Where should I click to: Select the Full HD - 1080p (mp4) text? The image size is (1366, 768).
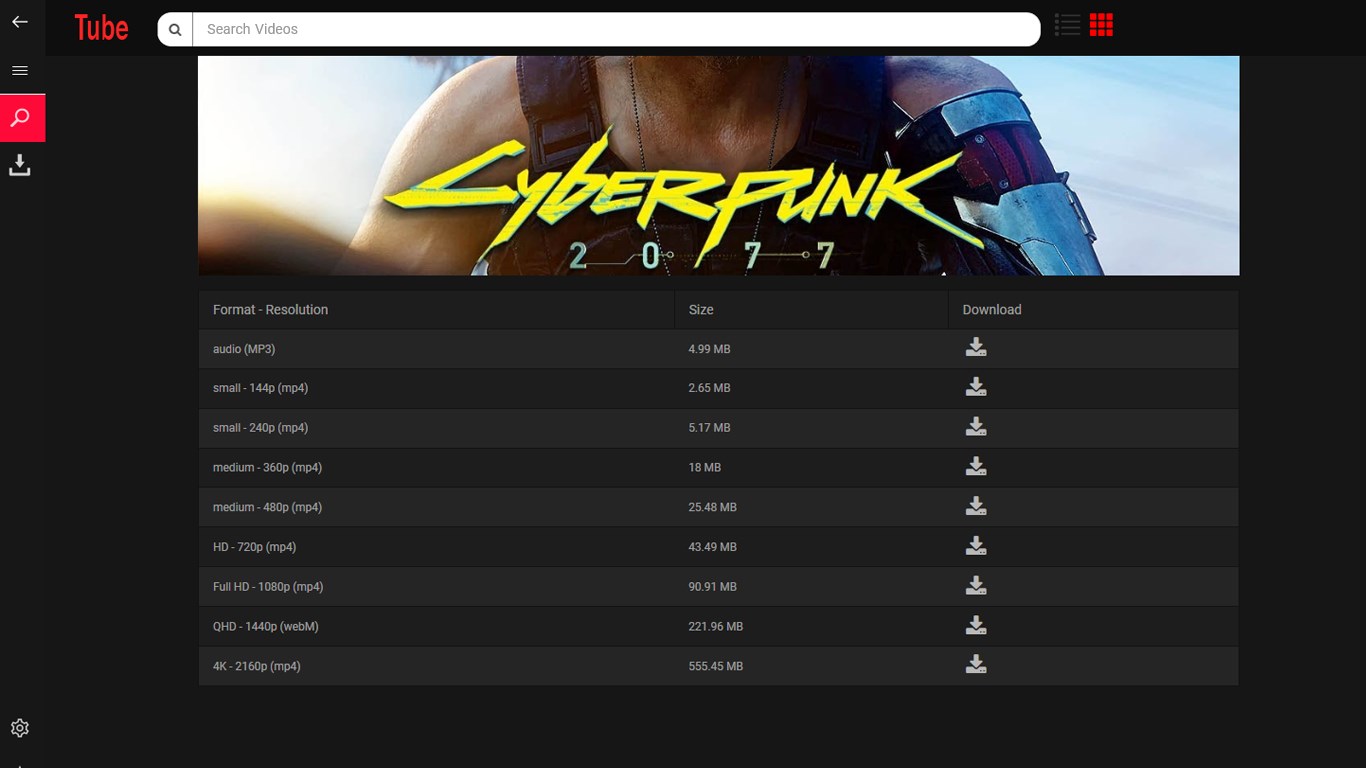click(x=268, y=587)
